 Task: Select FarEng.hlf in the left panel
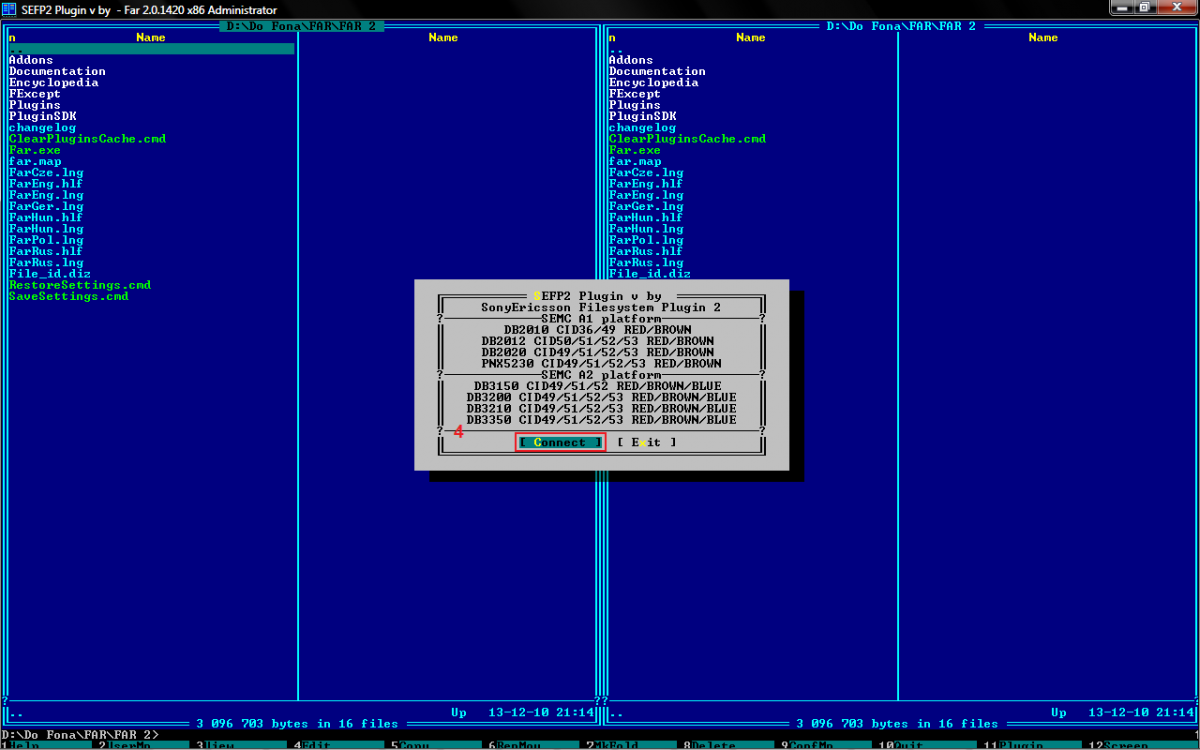[46, 184]
